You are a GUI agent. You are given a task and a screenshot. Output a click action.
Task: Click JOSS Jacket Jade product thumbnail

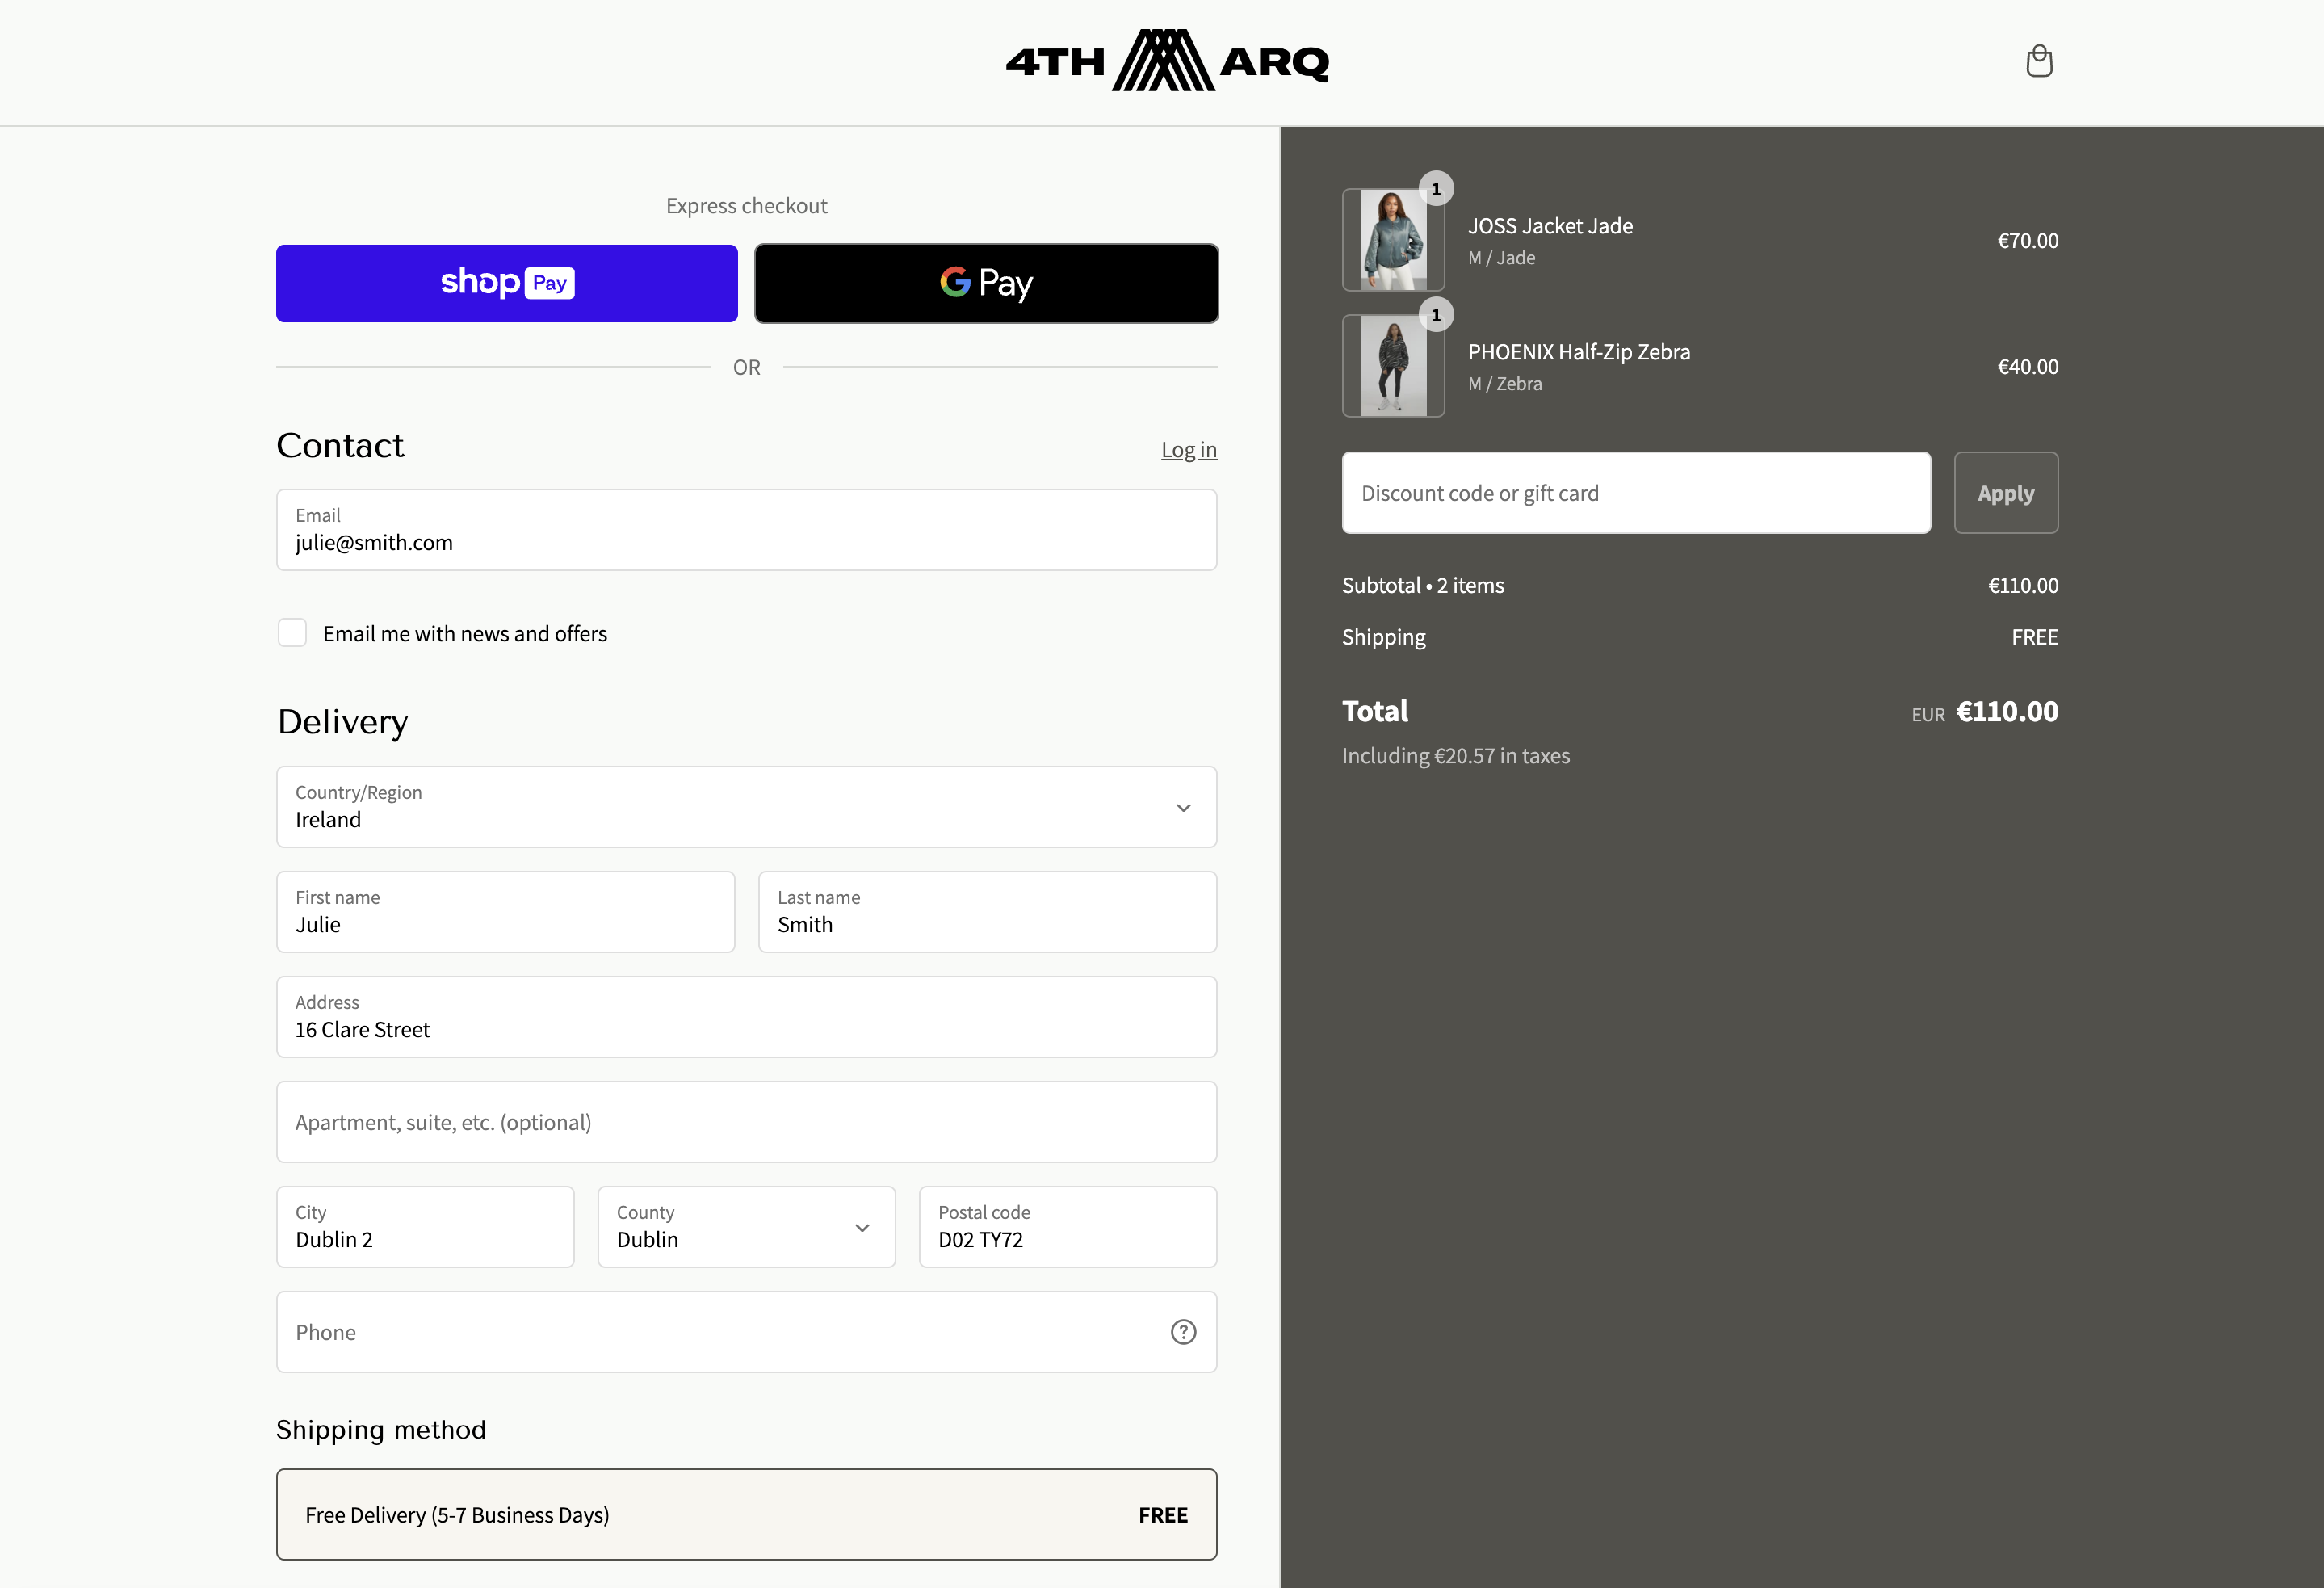[x=1392, y=240]
